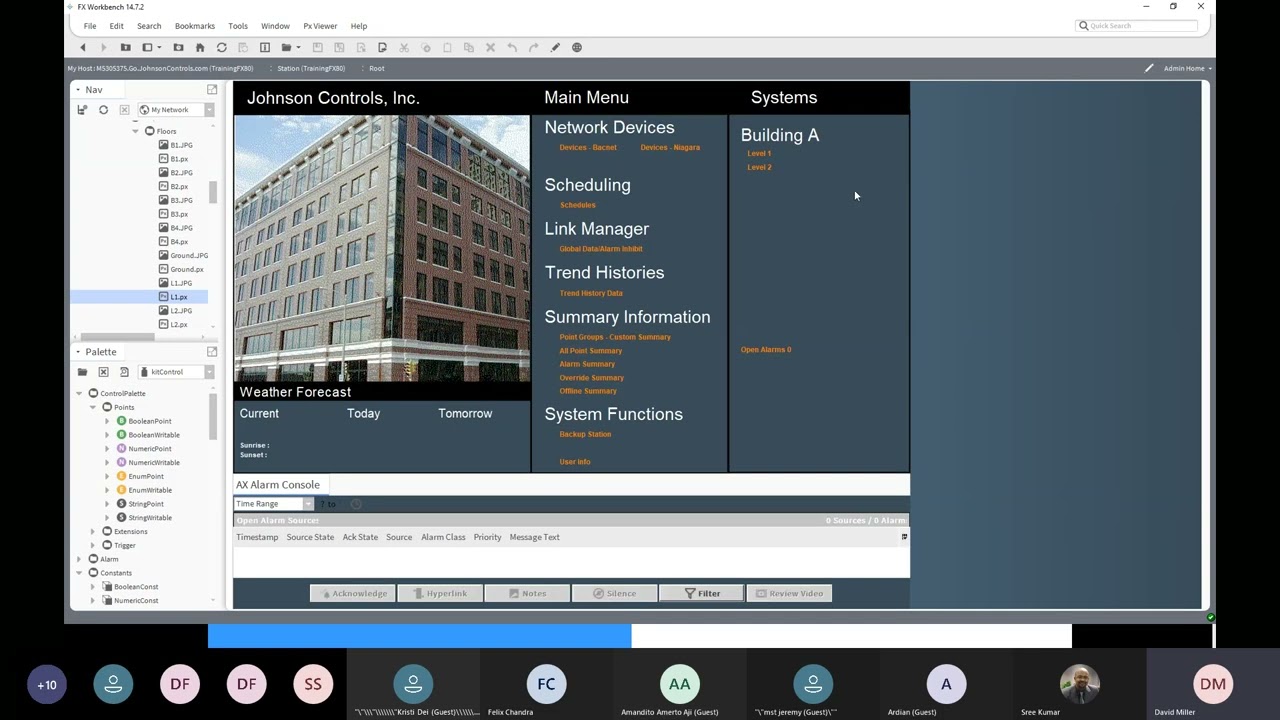Click the Delete X icon in the toolbar
The image size is (1280, 720).
490,47
